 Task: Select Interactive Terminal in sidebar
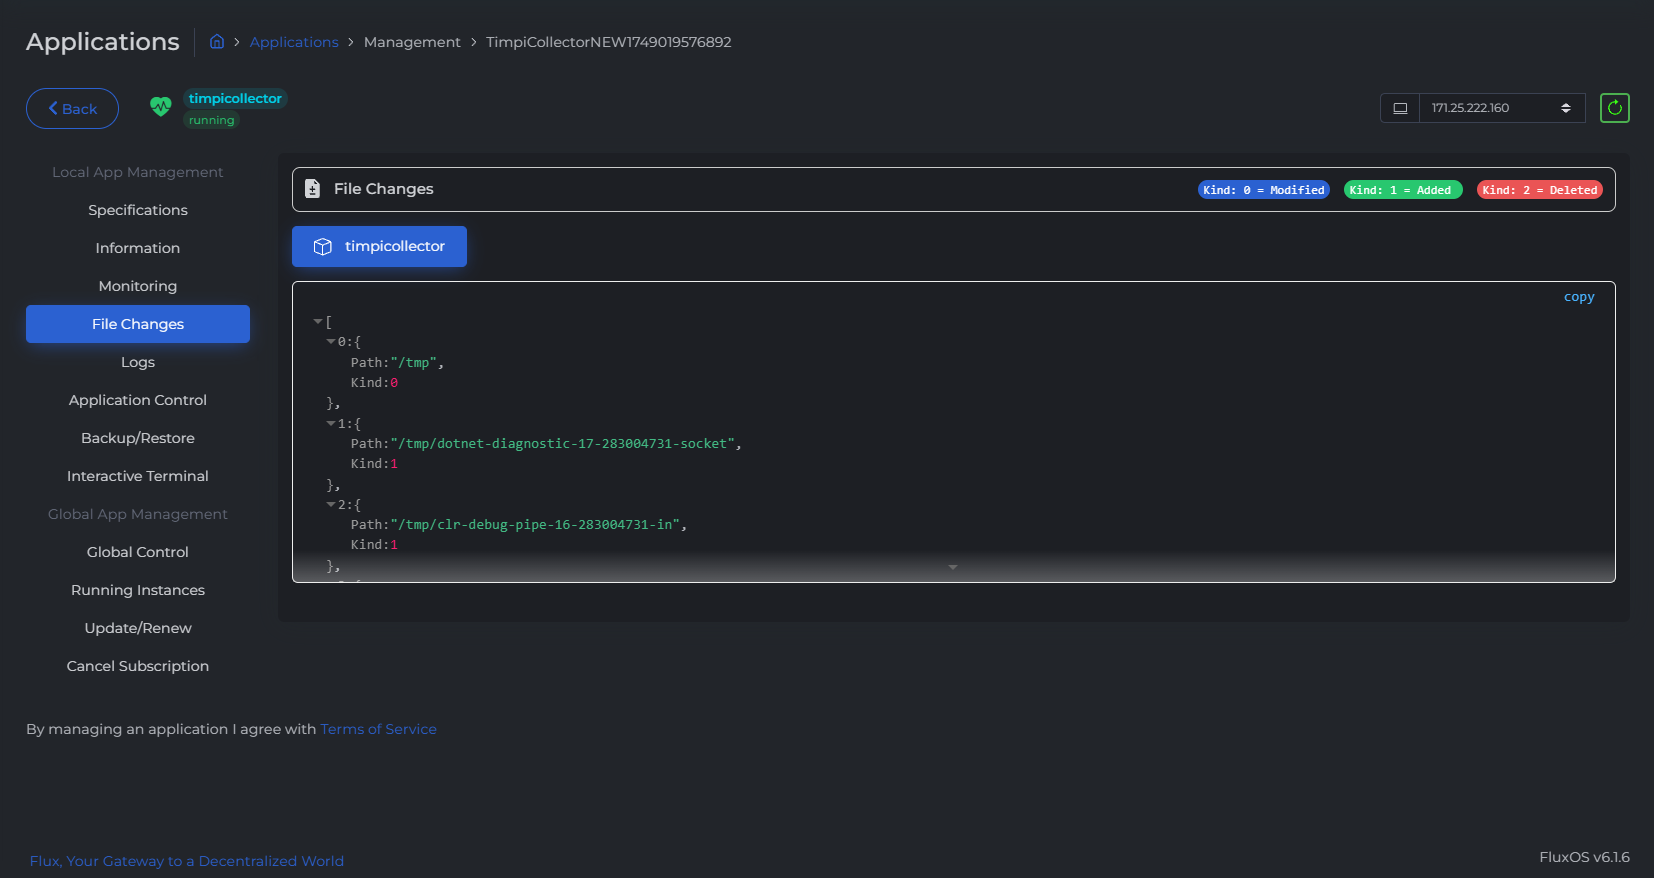click(x=138, y=476)
